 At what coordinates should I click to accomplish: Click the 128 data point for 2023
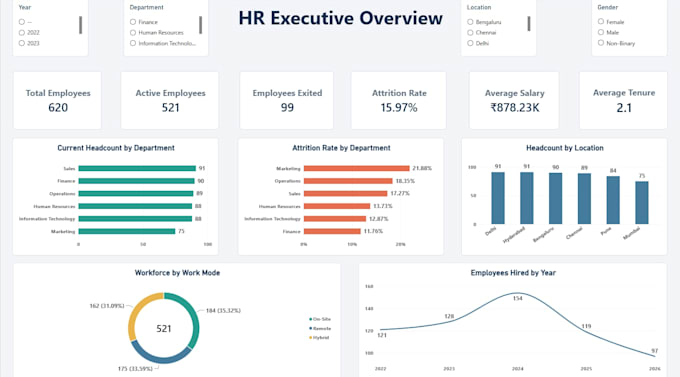pos(449,321)
